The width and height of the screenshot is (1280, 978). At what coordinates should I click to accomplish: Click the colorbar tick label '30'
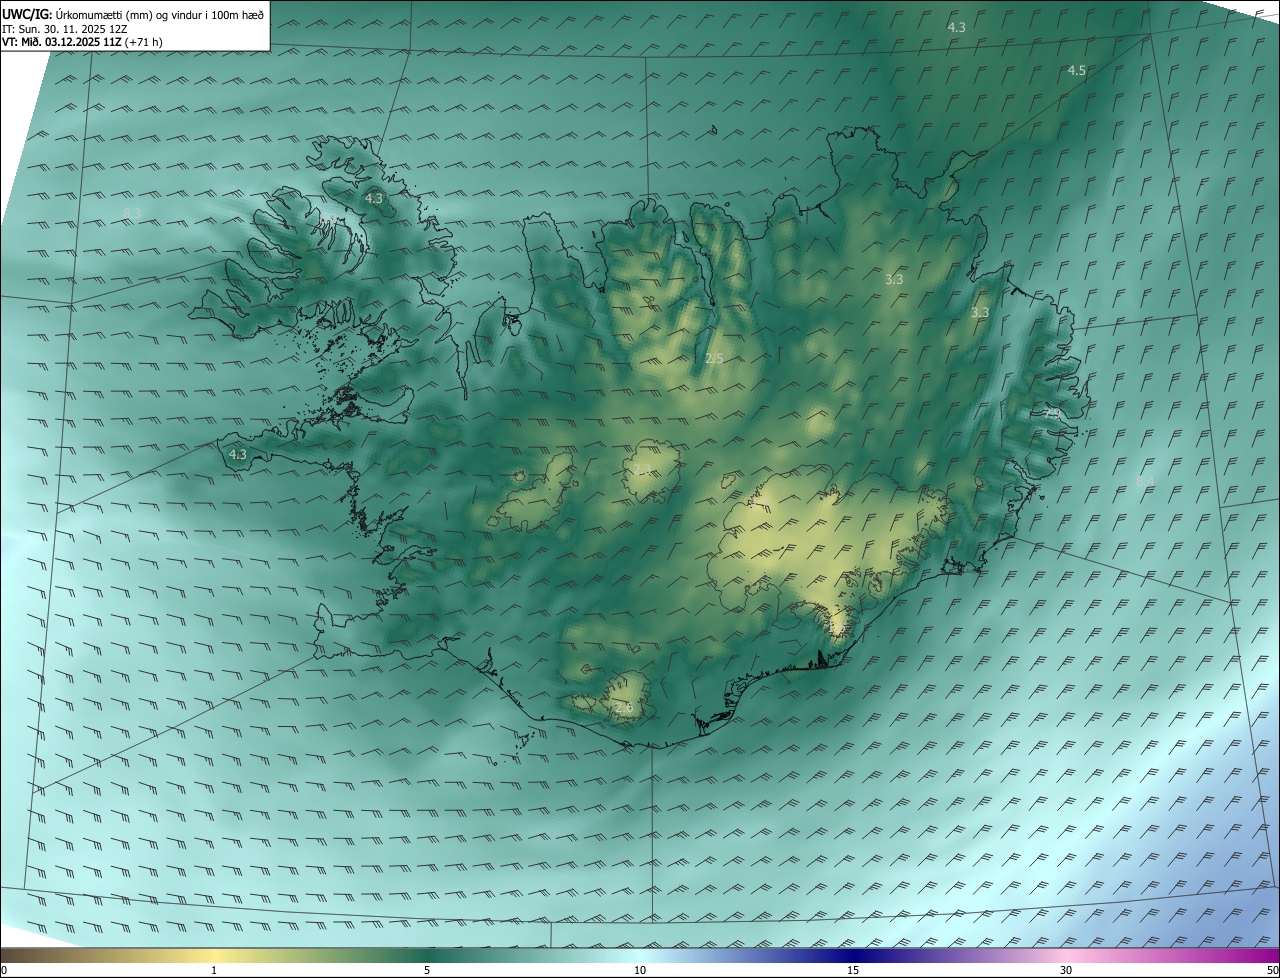pyautogui.click(x=1066, y=970)
